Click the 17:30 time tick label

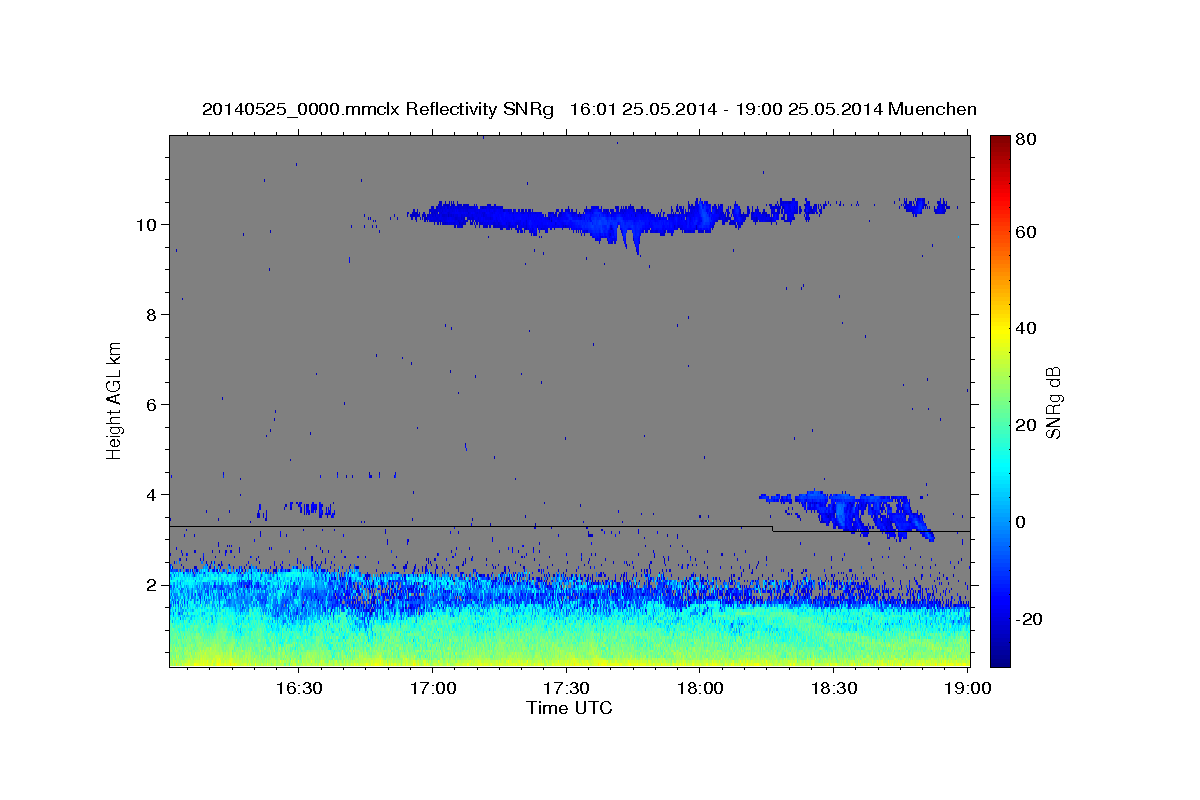[566, 688]
